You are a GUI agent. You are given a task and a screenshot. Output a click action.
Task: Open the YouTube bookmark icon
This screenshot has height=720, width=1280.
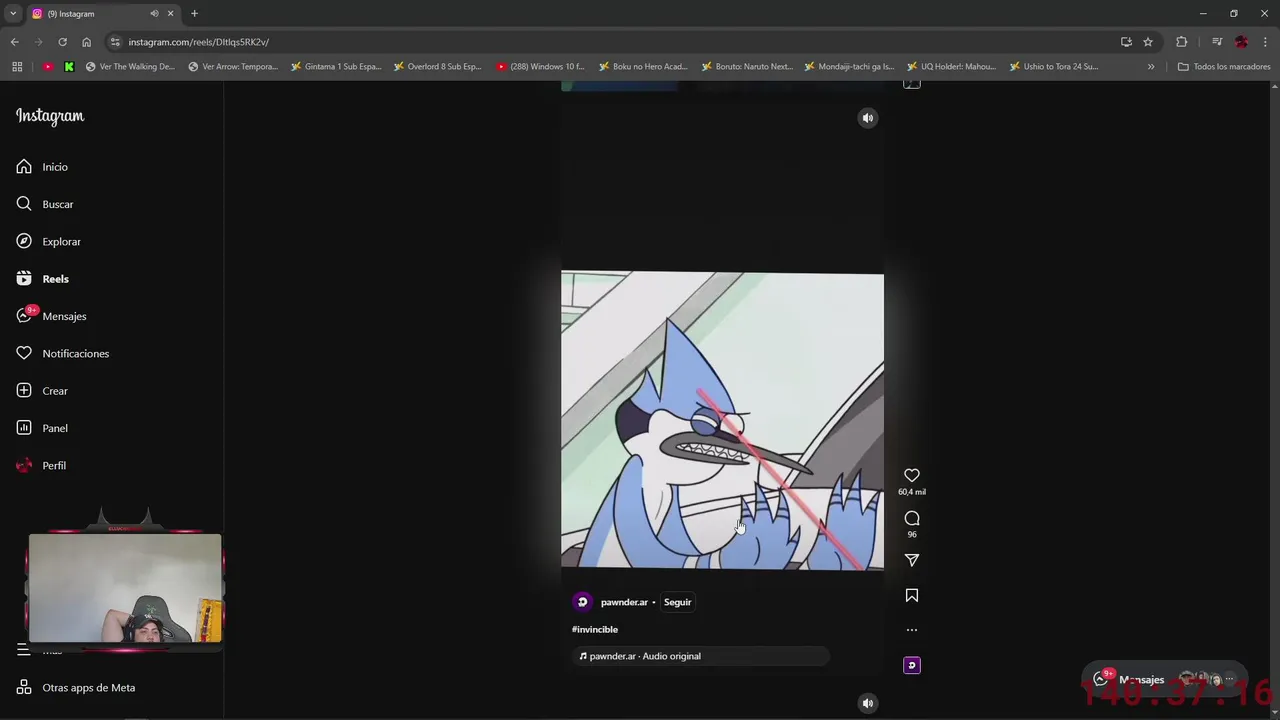48,67
